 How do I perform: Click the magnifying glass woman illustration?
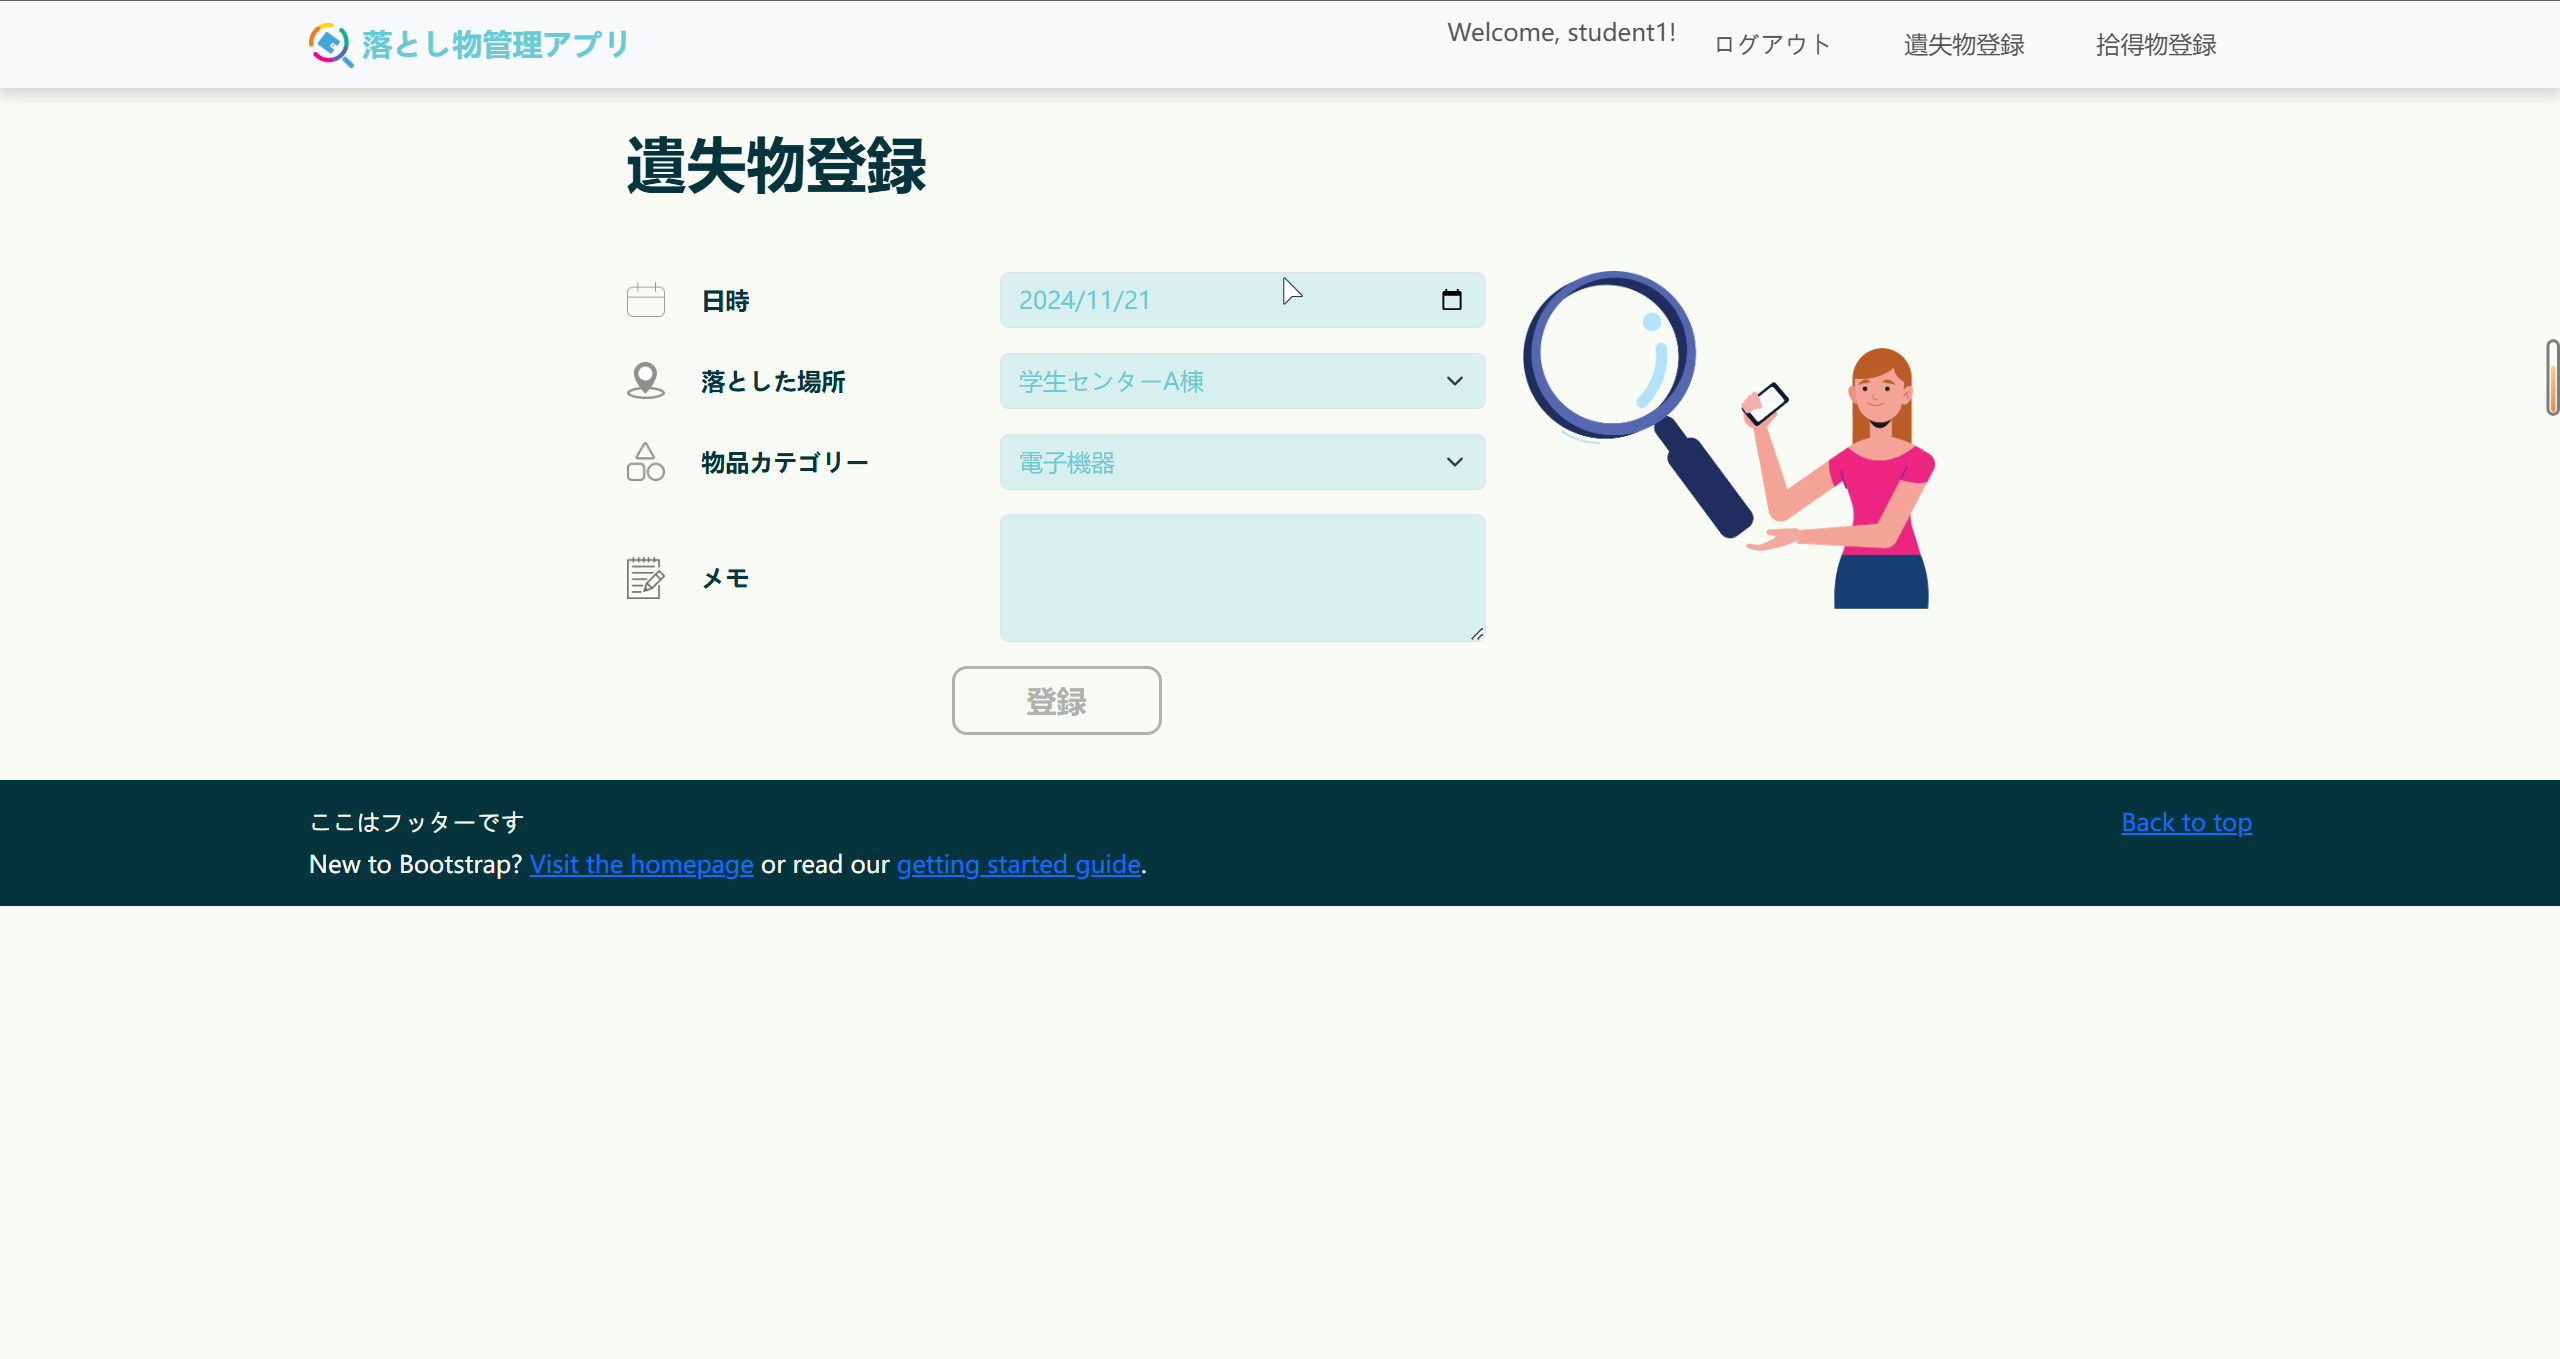pyautogui.click(x=1728, y=440)
